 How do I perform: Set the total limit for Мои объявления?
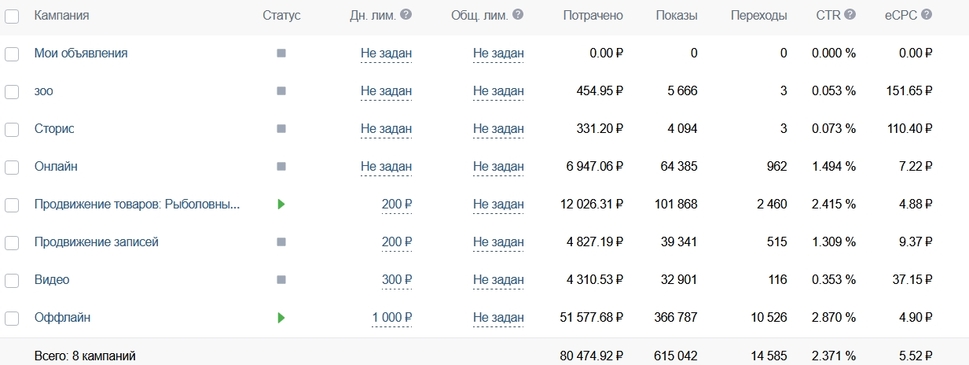498,53
